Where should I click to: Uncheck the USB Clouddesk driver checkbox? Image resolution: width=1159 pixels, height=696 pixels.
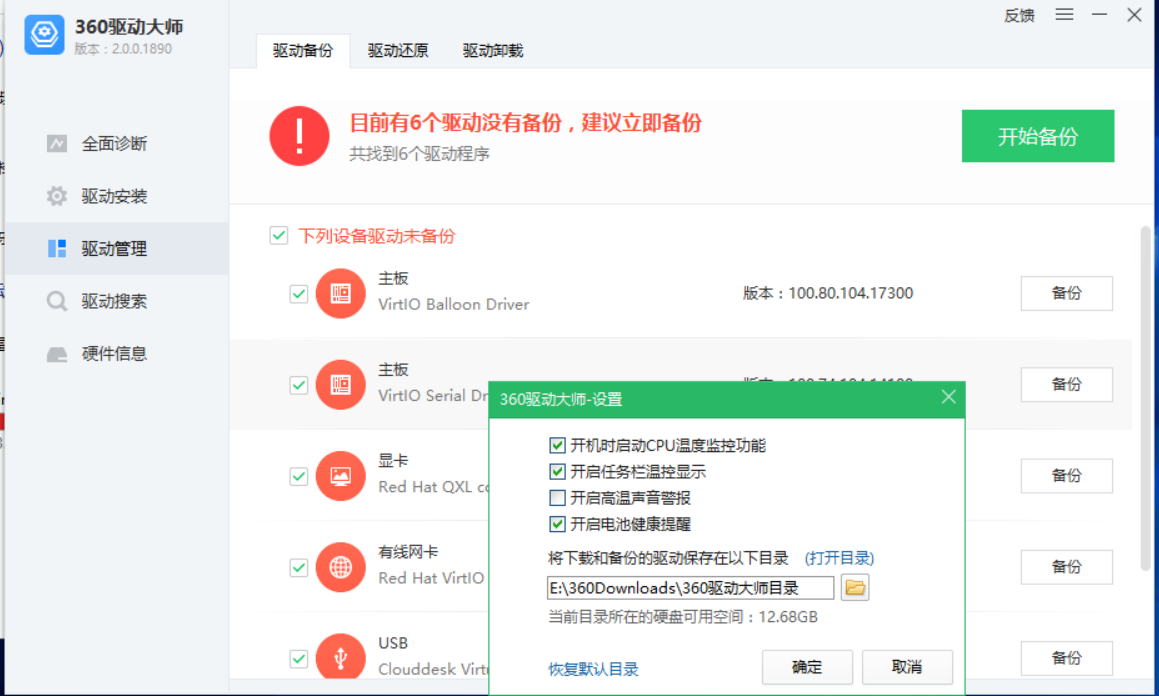(x=299, y=658)
